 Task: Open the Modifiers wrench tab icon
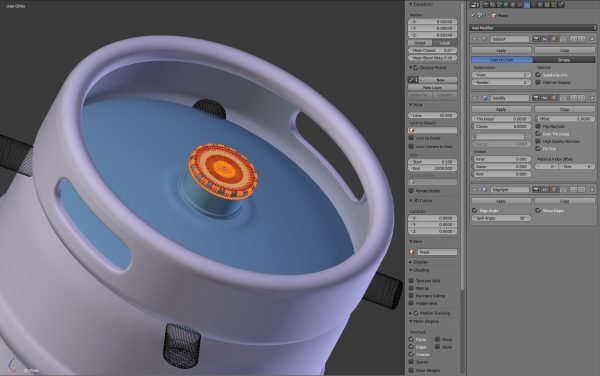527,5
